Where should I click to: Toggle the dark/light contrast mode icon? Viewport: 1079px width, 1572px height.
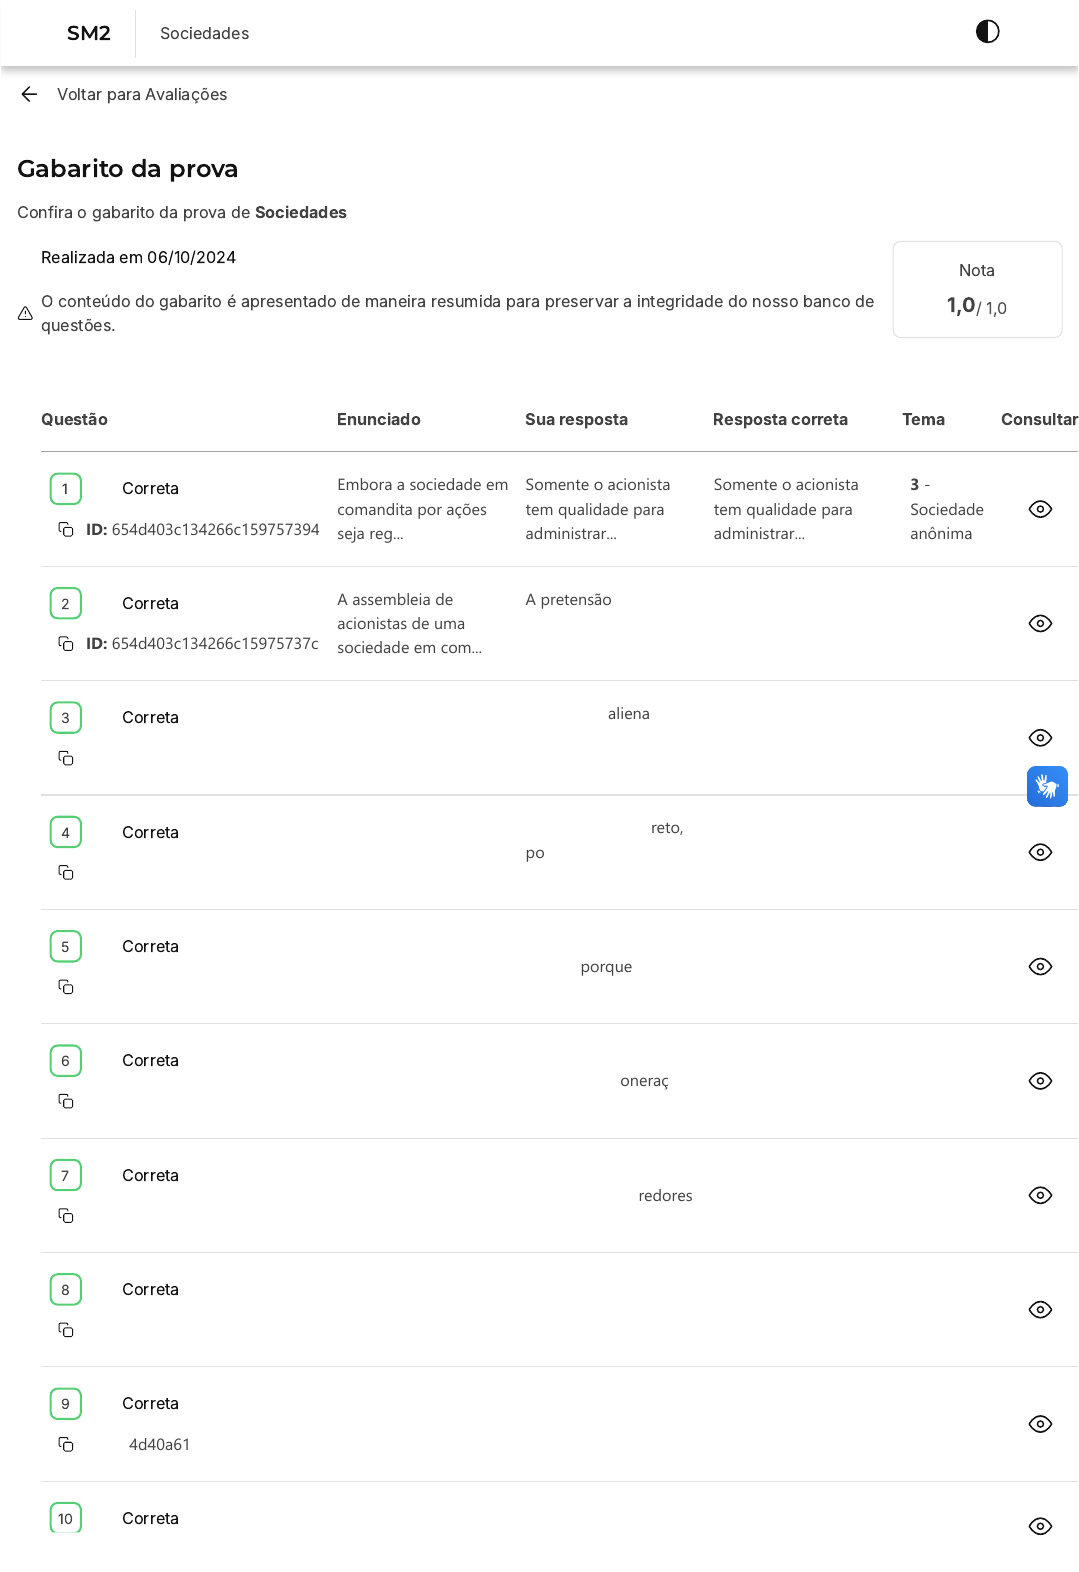pos(987,32)
